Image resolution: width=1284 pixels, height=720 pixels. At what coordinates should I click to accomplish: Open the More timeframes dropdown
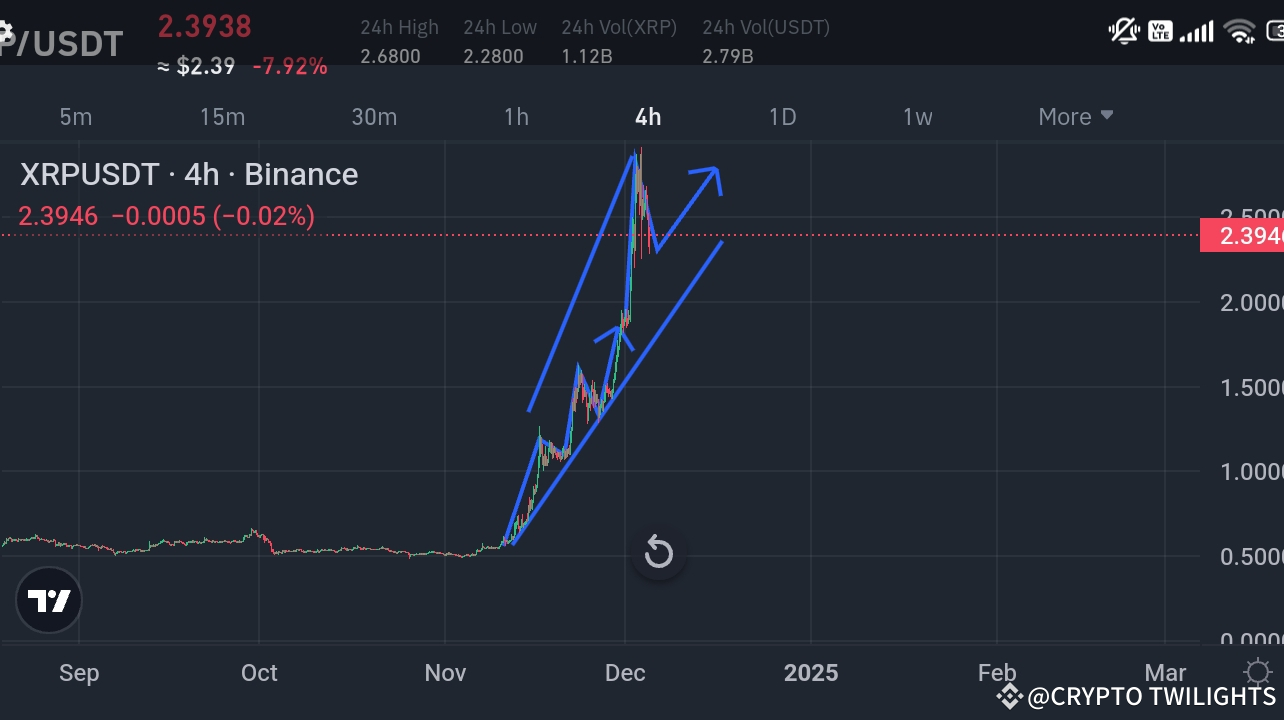[1063, 116]
